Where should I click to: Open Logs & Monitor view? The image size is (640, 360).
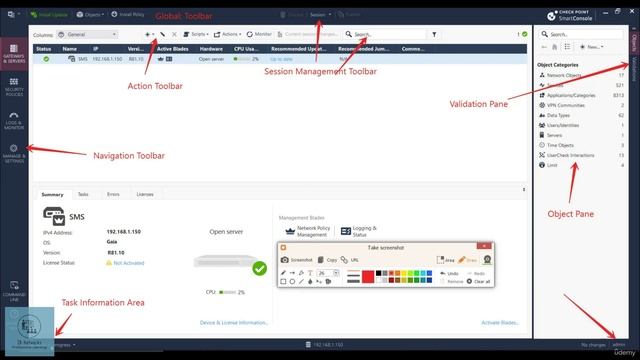(x=14, y=120)
